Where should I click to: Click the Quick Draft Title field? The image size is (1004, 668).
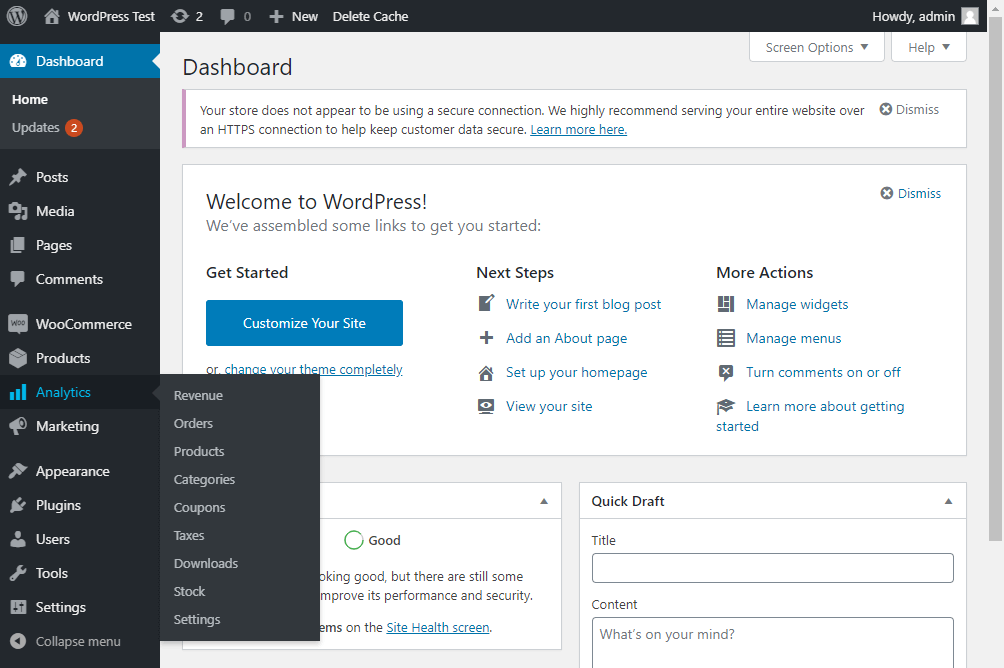tap(772, 568)
